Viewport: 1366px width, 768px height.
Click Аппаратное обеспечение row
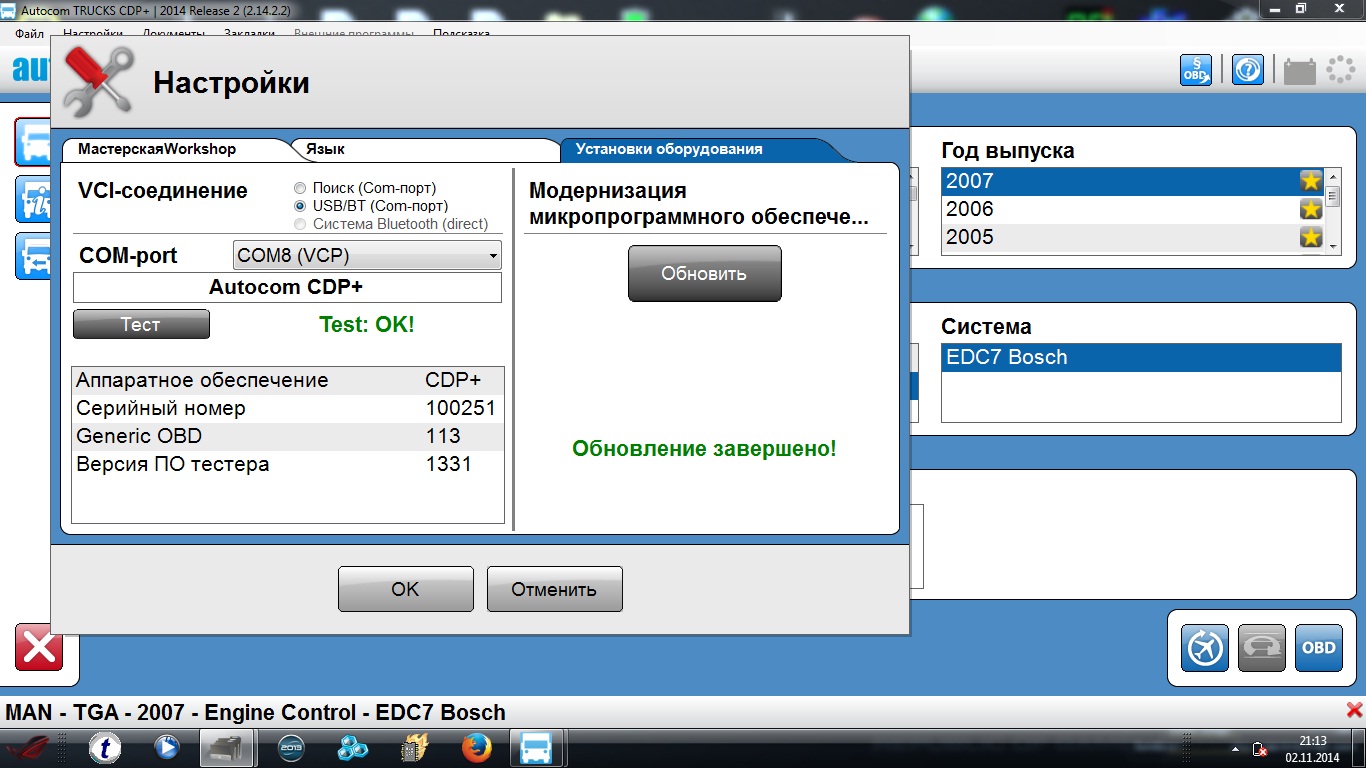tap(287, 380)
